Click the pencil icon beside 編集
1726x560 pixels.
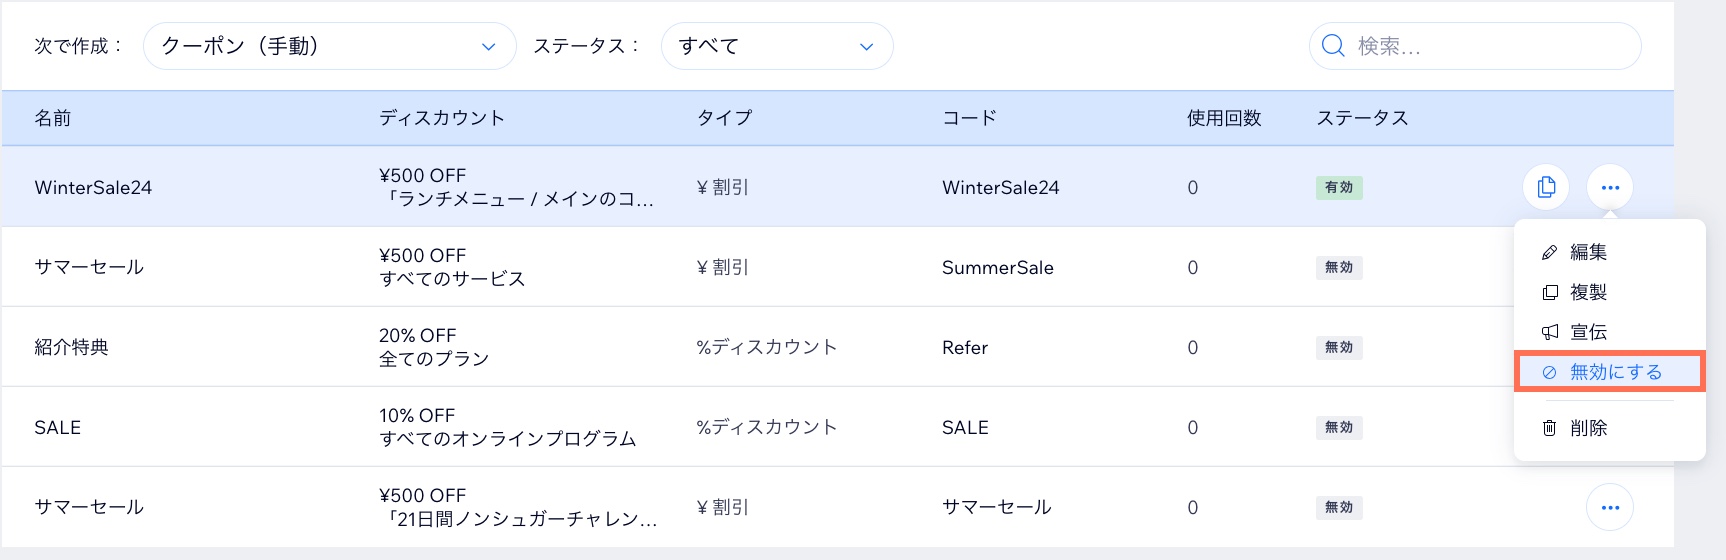(1550, 252)
